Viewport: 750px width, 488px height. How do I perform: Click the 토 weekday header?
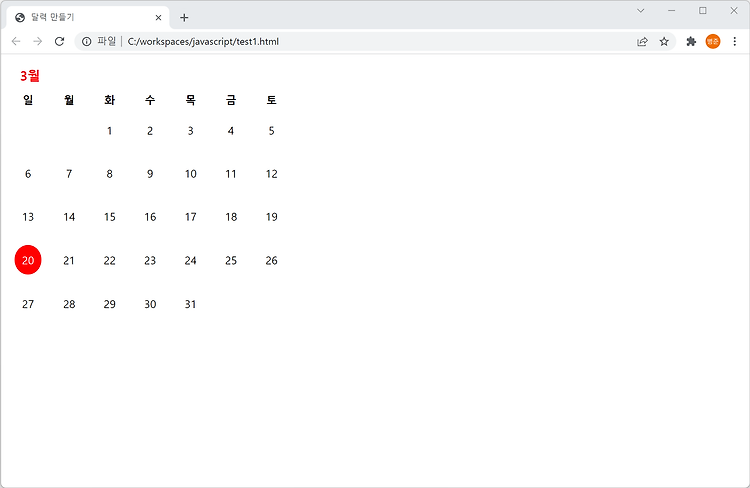tap(272, 100)
